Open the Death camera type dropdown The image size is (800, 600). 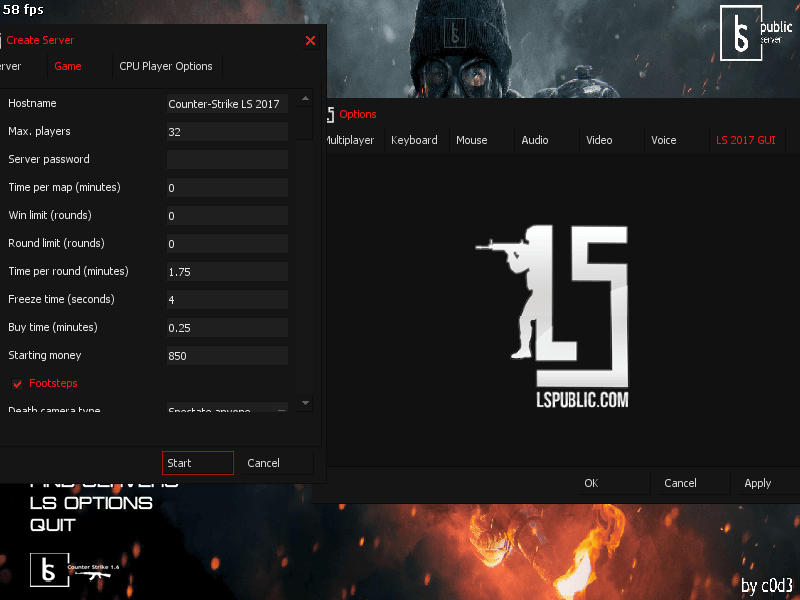pyautogui.click(x=228, y=409)
